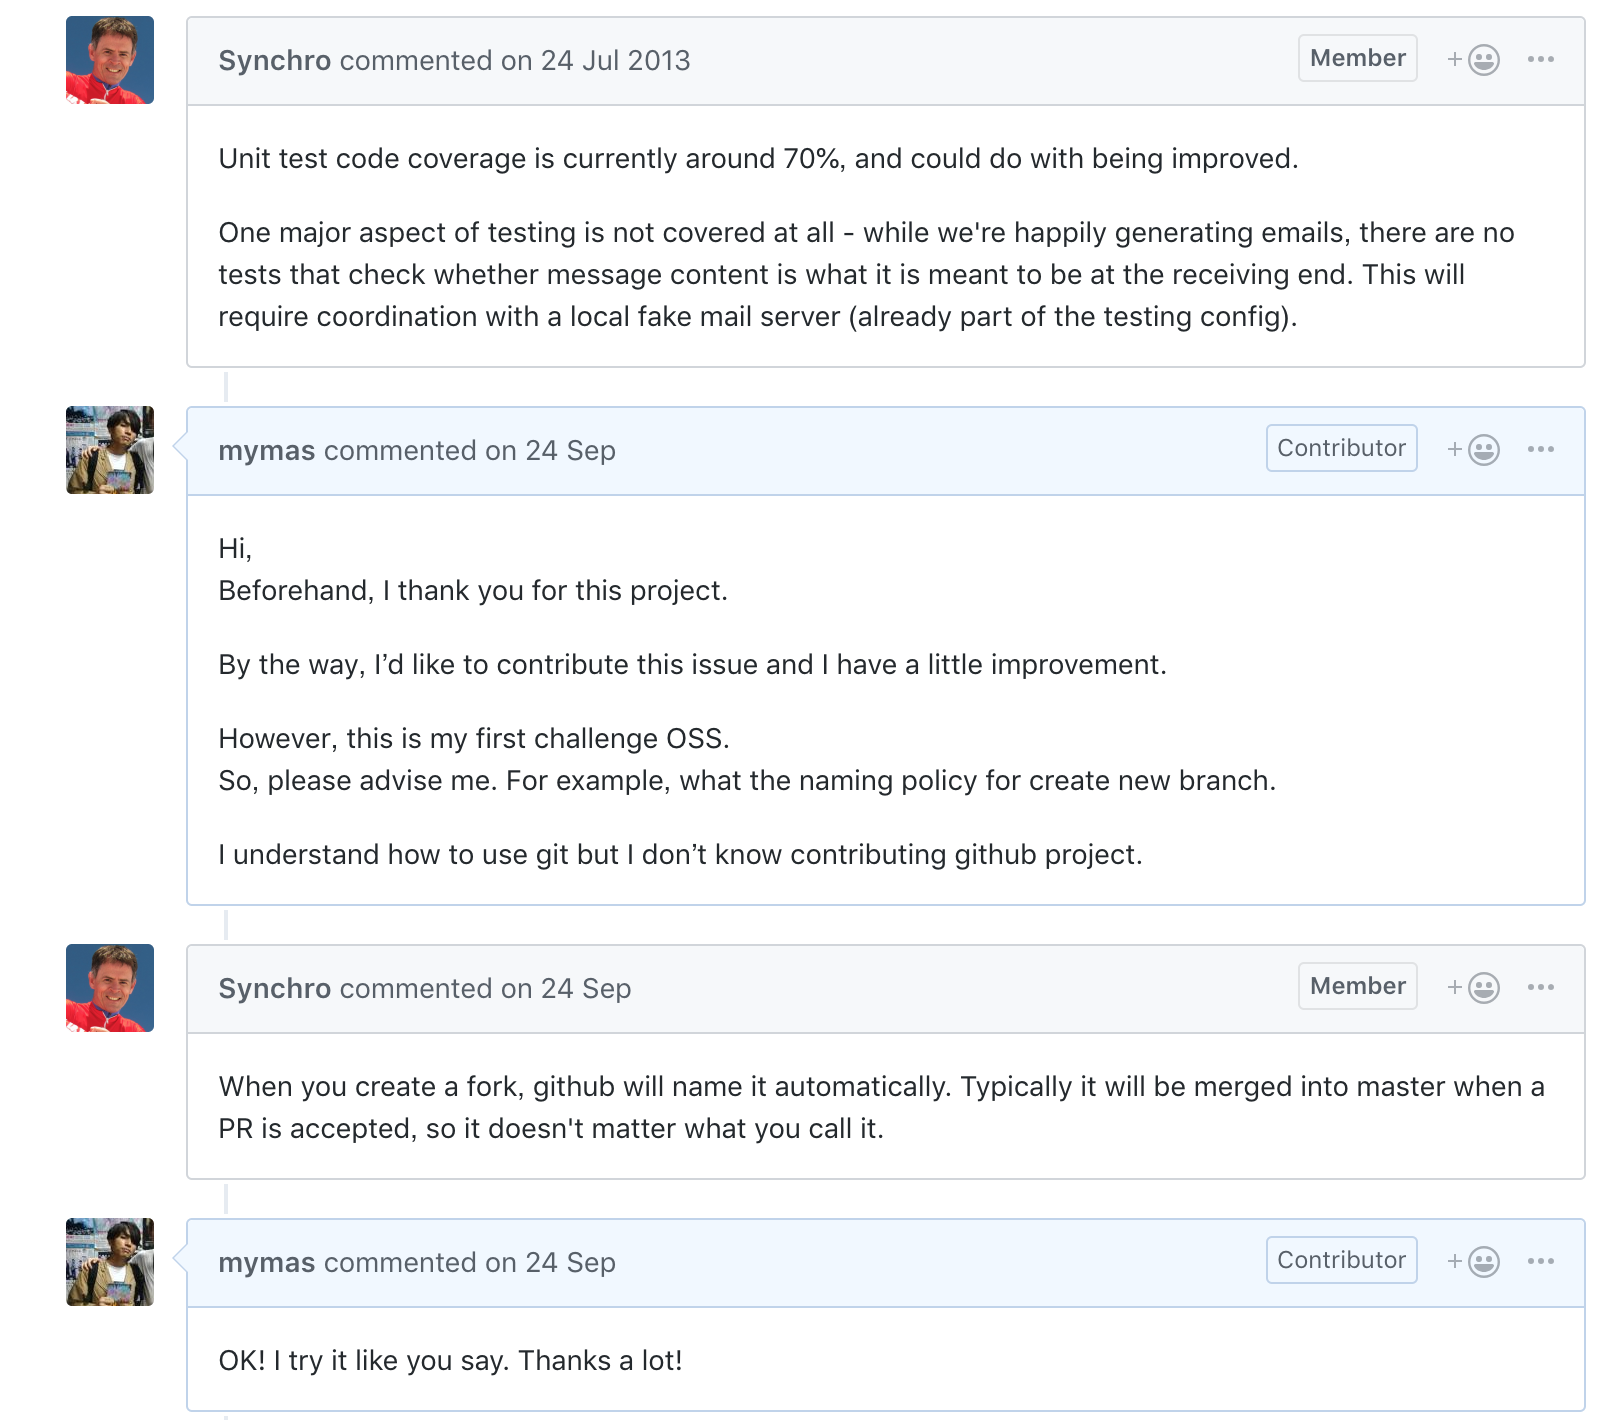Add reaction to Synchro's fork explanation comment
Viewport: 1602px width, 1420px height.
coord(1474,988)
